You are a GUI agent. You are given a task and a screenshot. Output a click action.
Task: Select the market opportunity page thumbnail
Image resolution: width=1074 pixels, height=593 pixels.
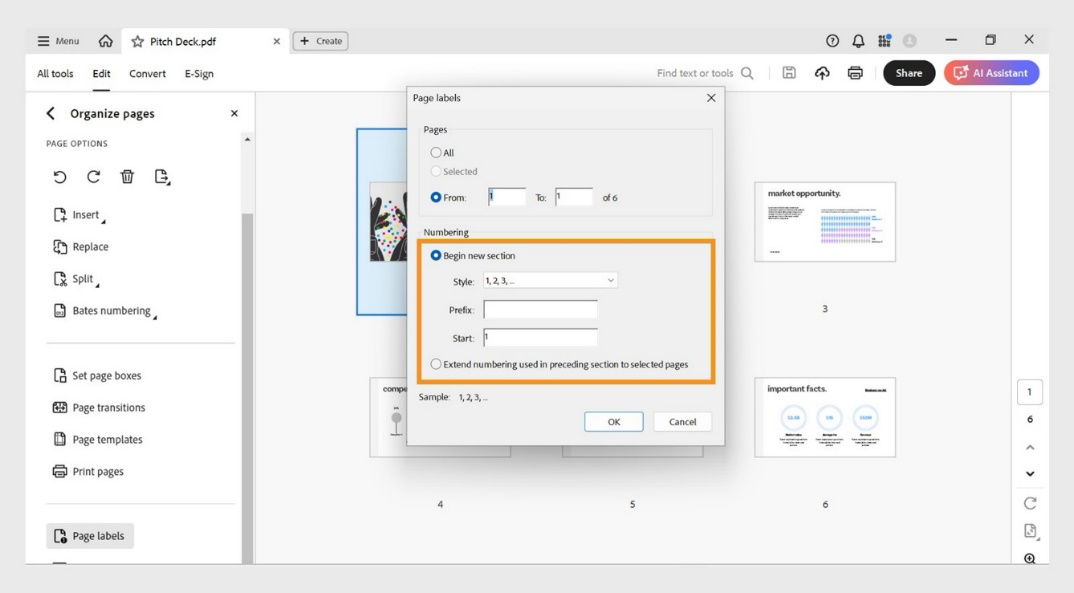point(825,221)
